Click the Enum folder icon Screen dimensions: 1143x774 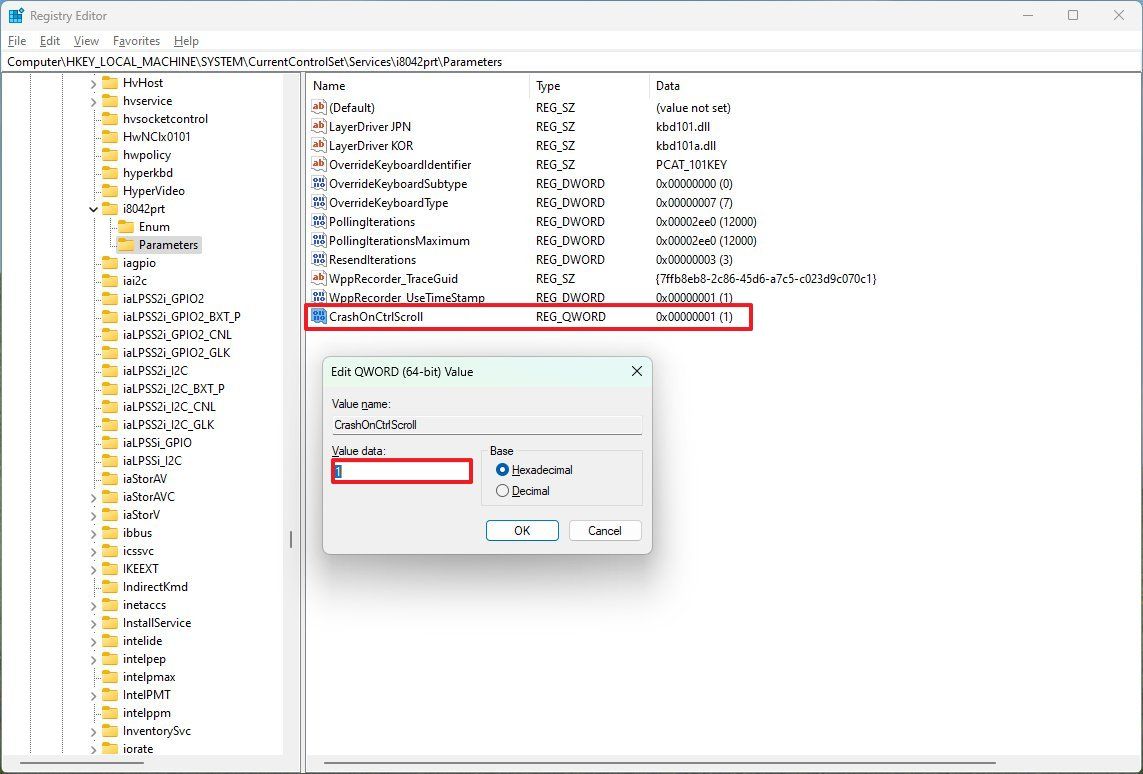126,227
